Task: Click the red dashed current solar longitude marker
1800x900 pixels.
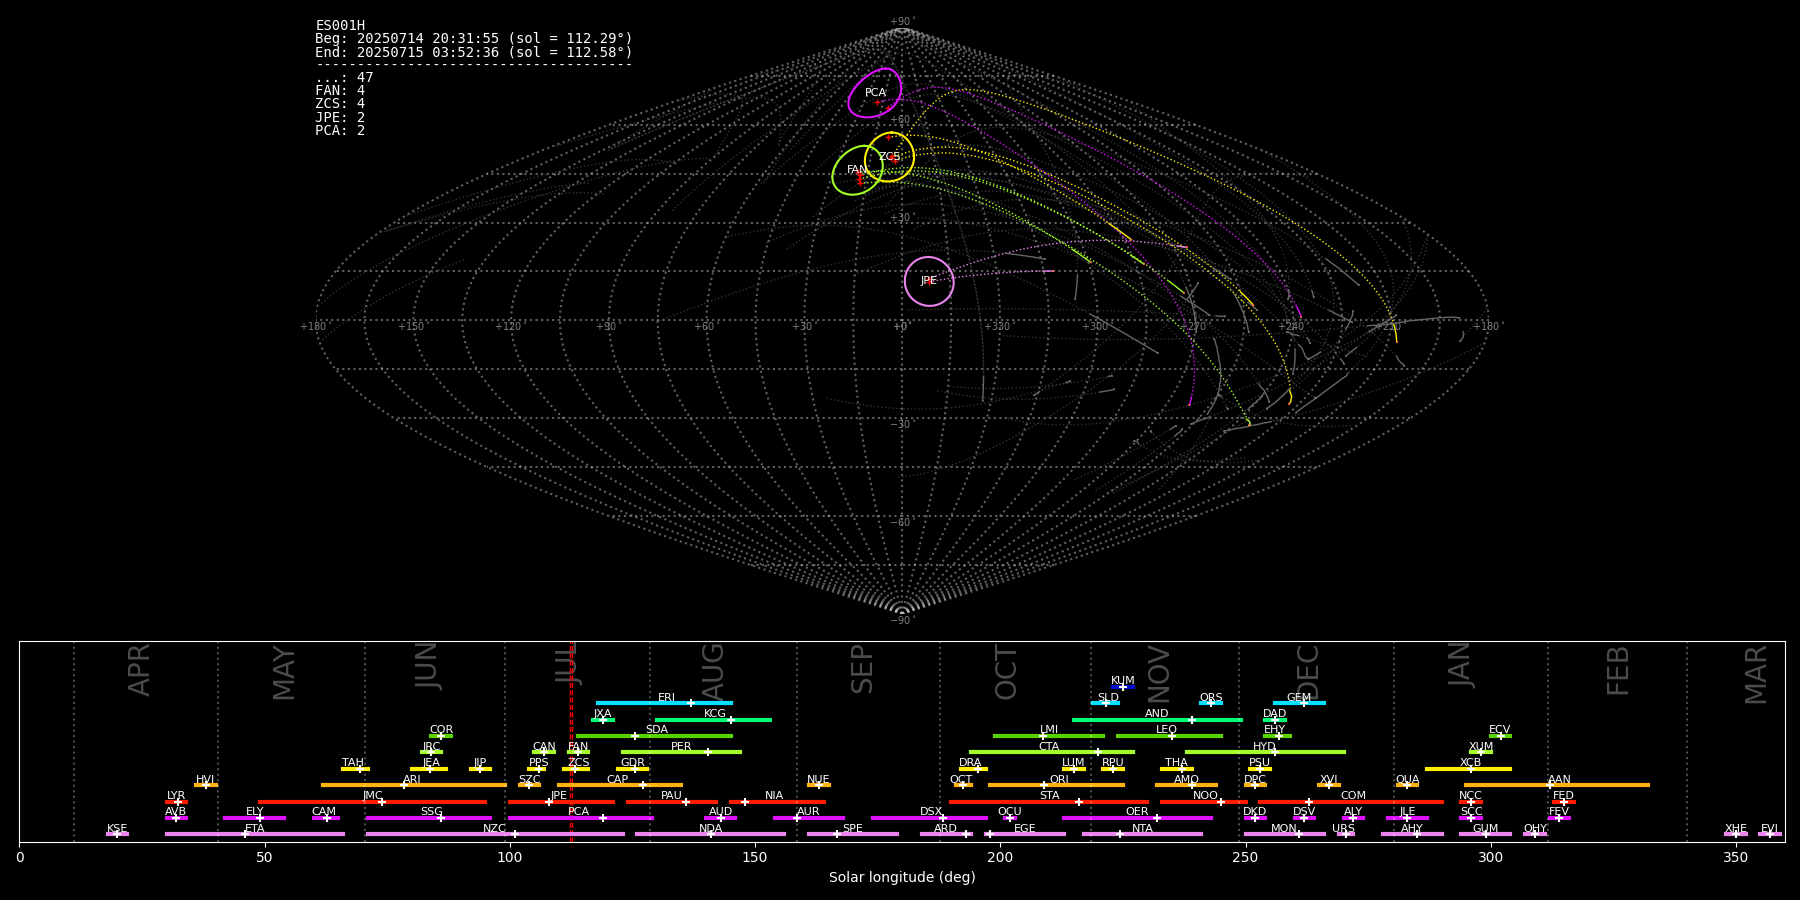Action: tap(571, 741)
